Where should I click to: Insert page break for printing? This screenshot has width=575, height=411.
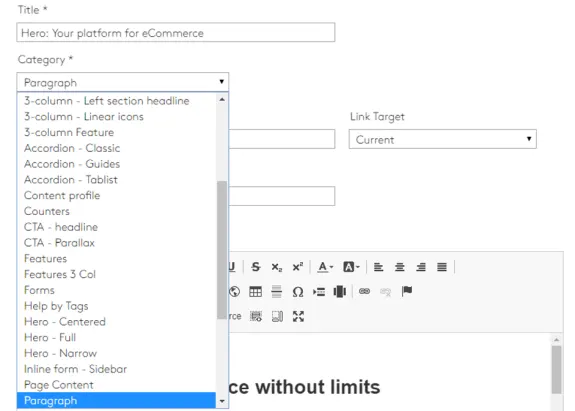coord(319,292)
